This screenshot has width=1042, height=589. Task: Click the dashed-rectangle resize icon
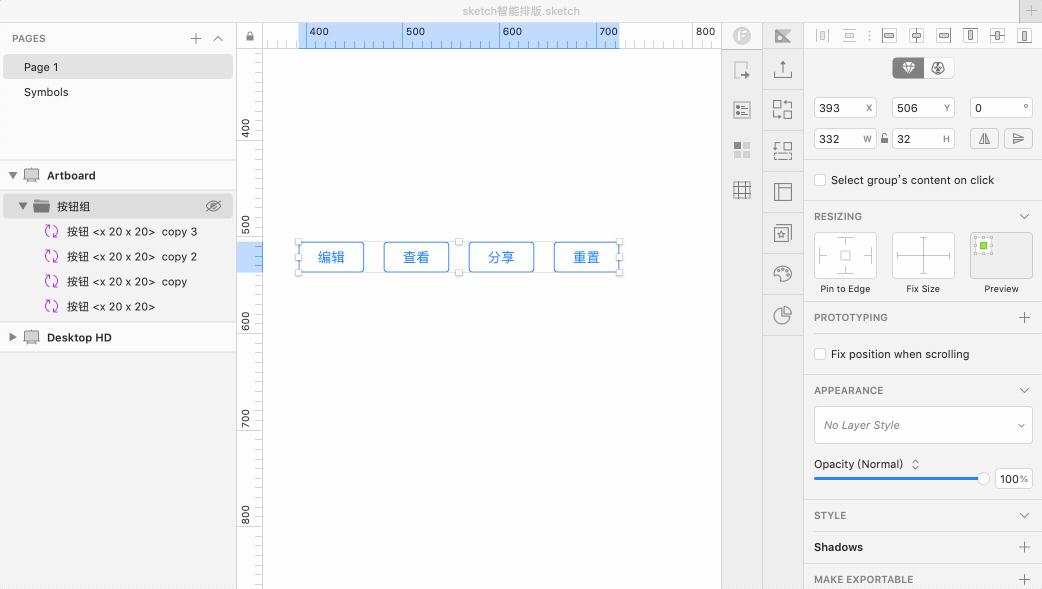pos(783,150)
